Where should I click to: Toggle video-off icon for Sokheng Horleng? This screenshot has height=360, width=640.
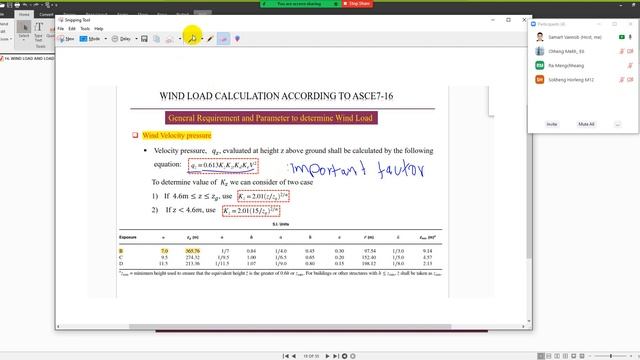(630, 80)
